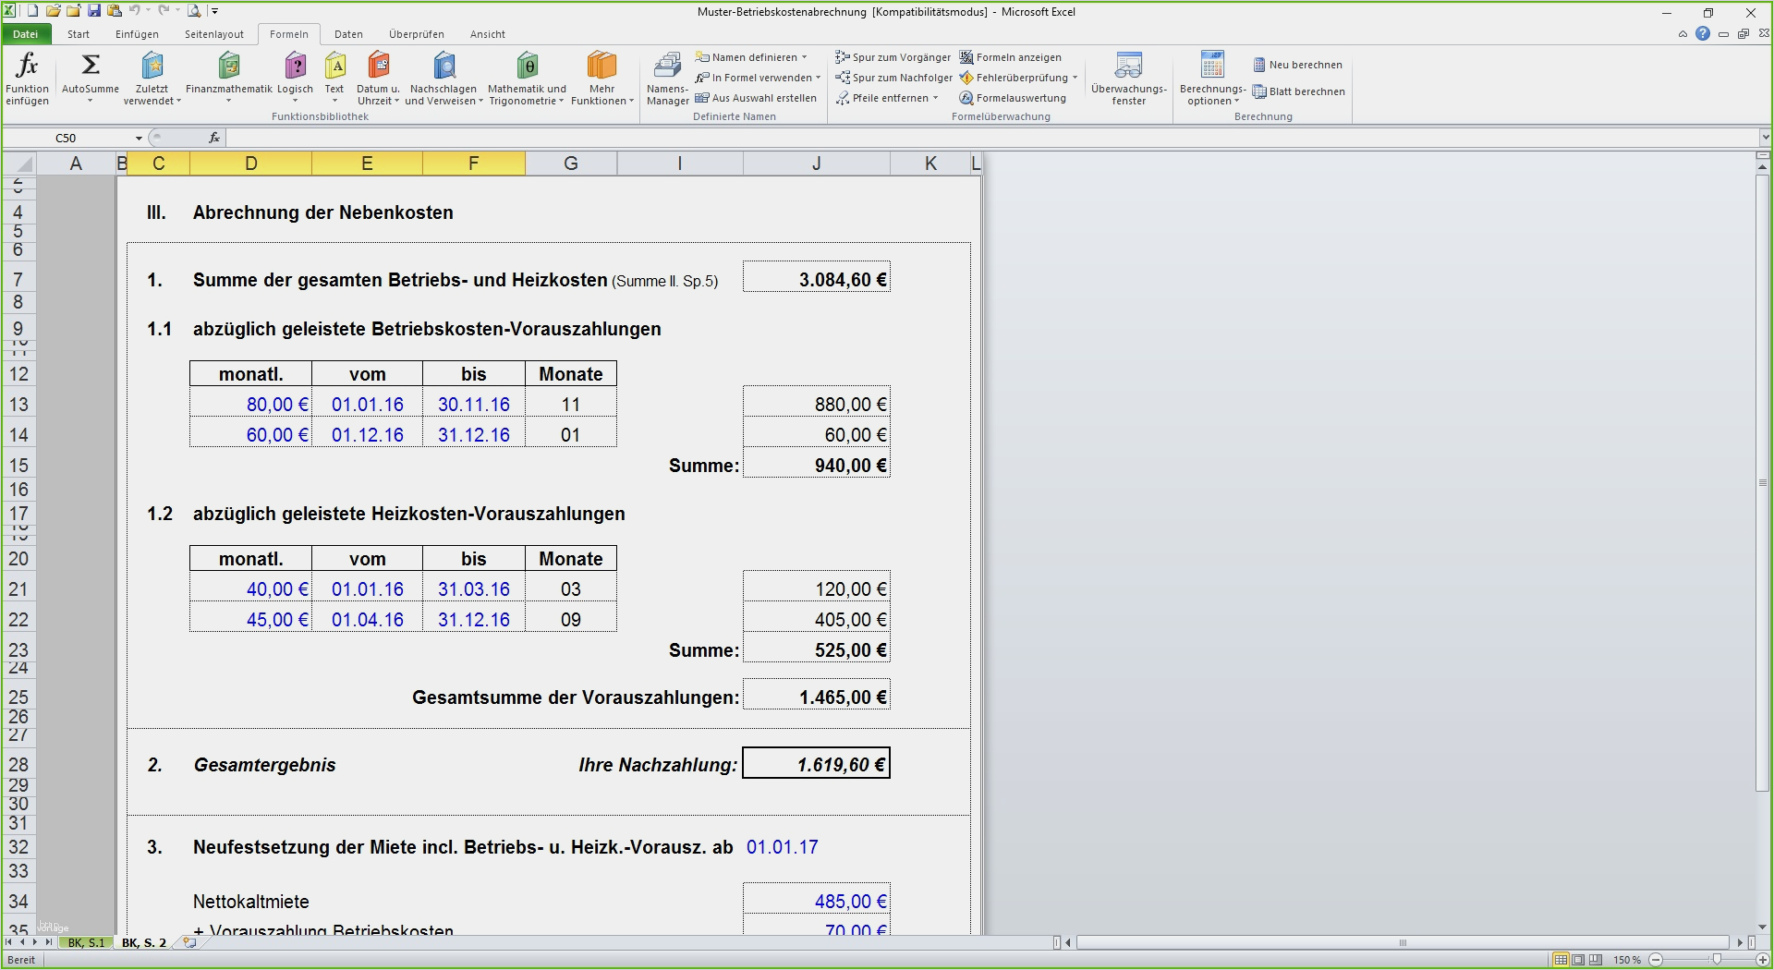
Task: Switch to page layout view in status bar
Action: point(1578,960)
